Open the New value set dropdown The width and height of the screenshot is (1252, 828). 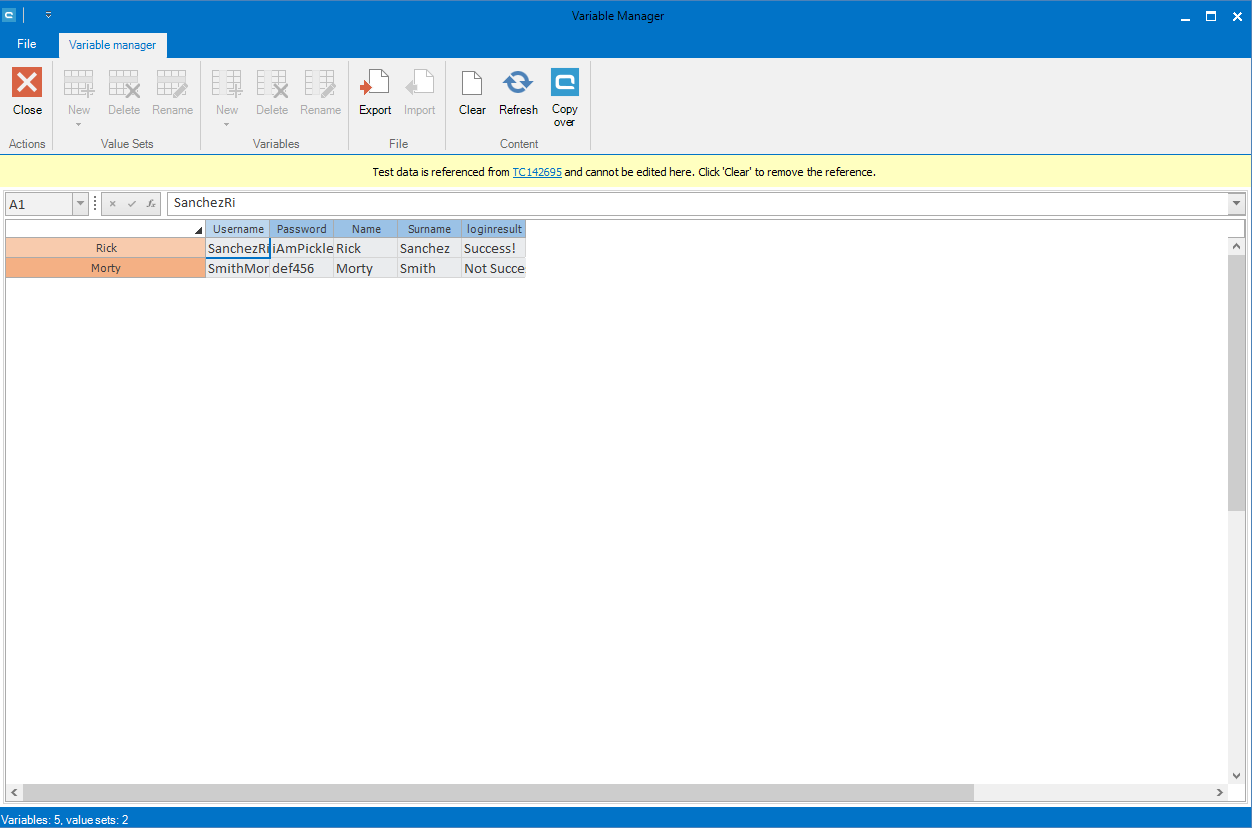click(x=79, y=124)
